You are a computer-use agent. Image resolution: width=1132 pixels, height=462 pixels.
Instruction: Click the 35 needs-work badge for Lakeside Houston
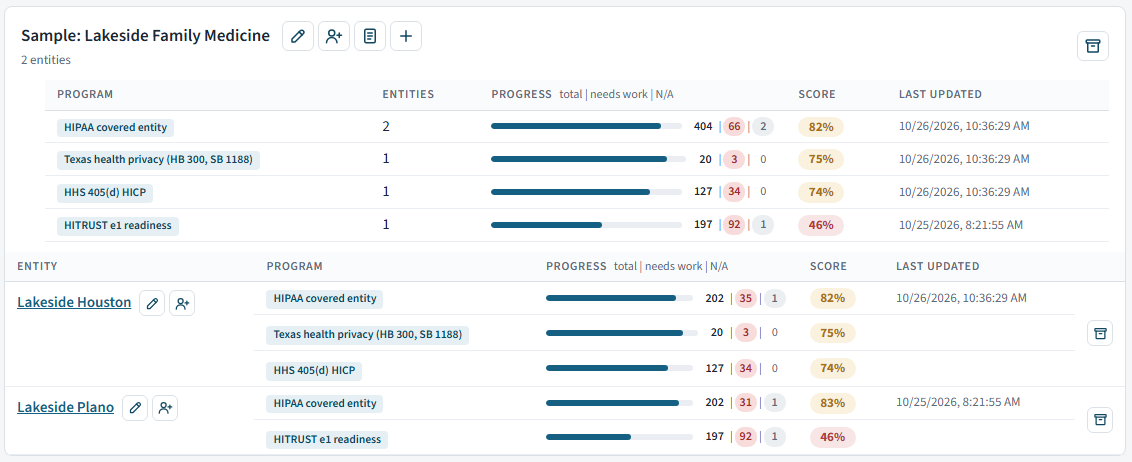click(746, 298)
